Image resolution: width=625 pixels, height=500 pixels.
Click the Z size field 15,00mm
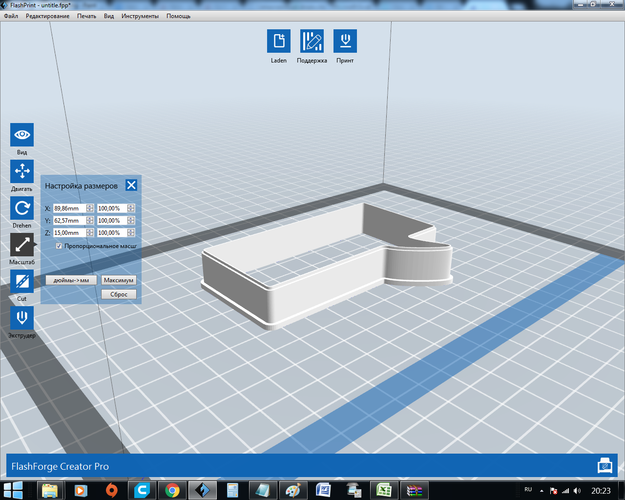click(x=70, y=232)
